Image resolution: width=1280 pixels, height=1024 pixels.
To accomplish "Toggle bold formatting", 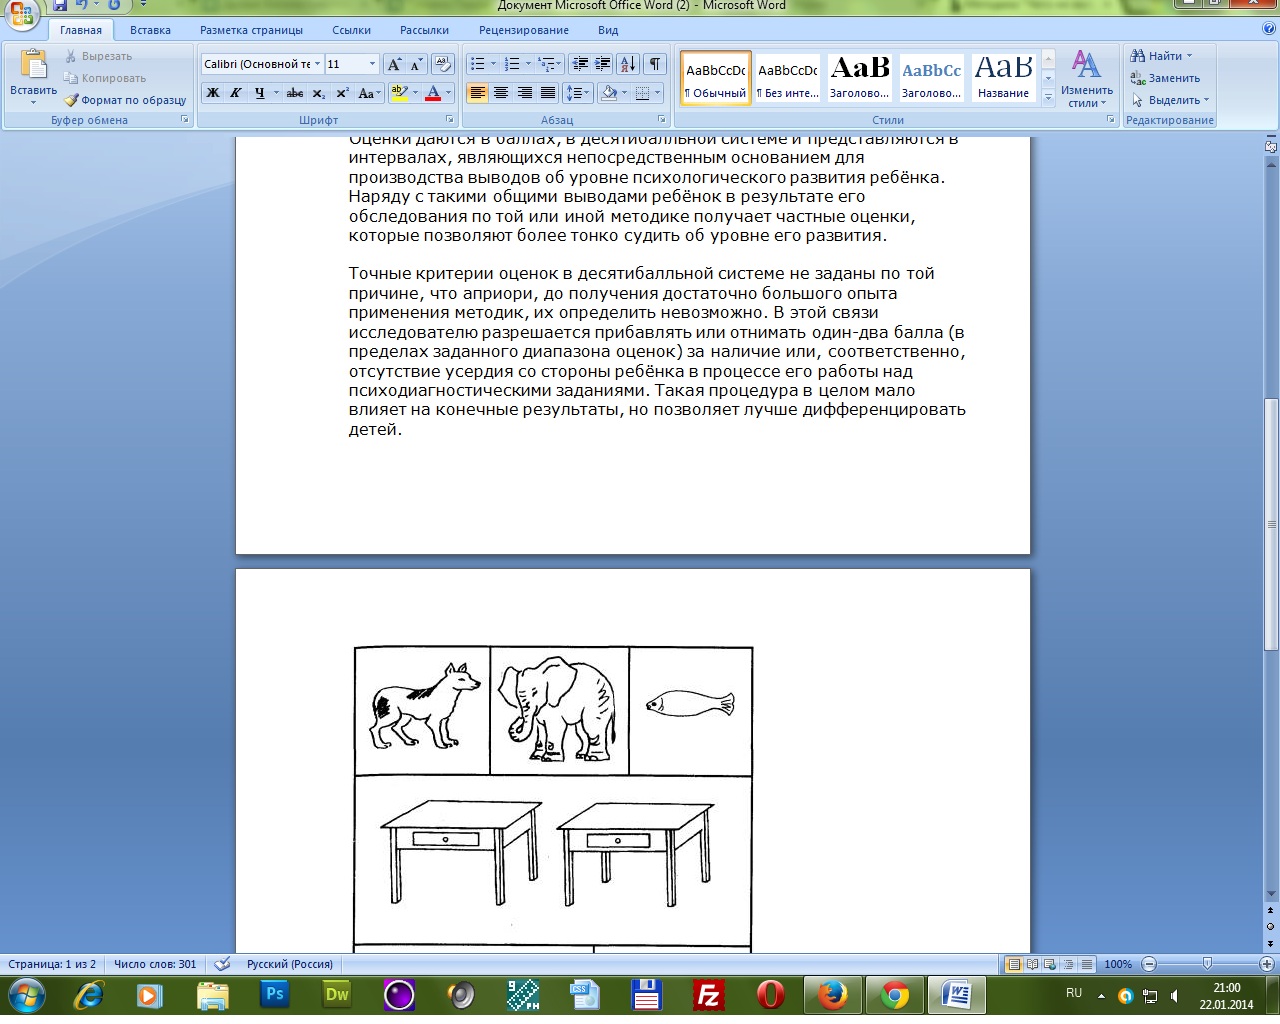I will (x=213, y=93).
